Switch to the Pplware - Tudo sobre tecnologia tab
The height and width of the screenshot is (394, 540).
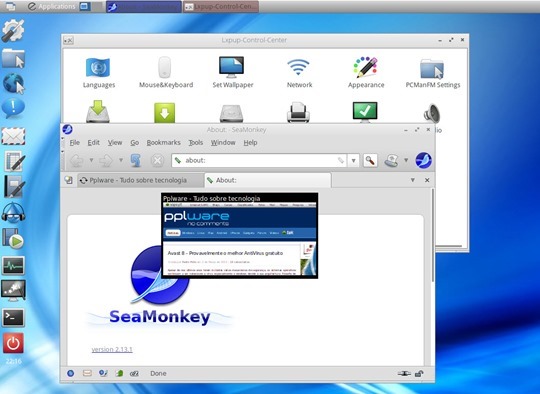[141, 180]
